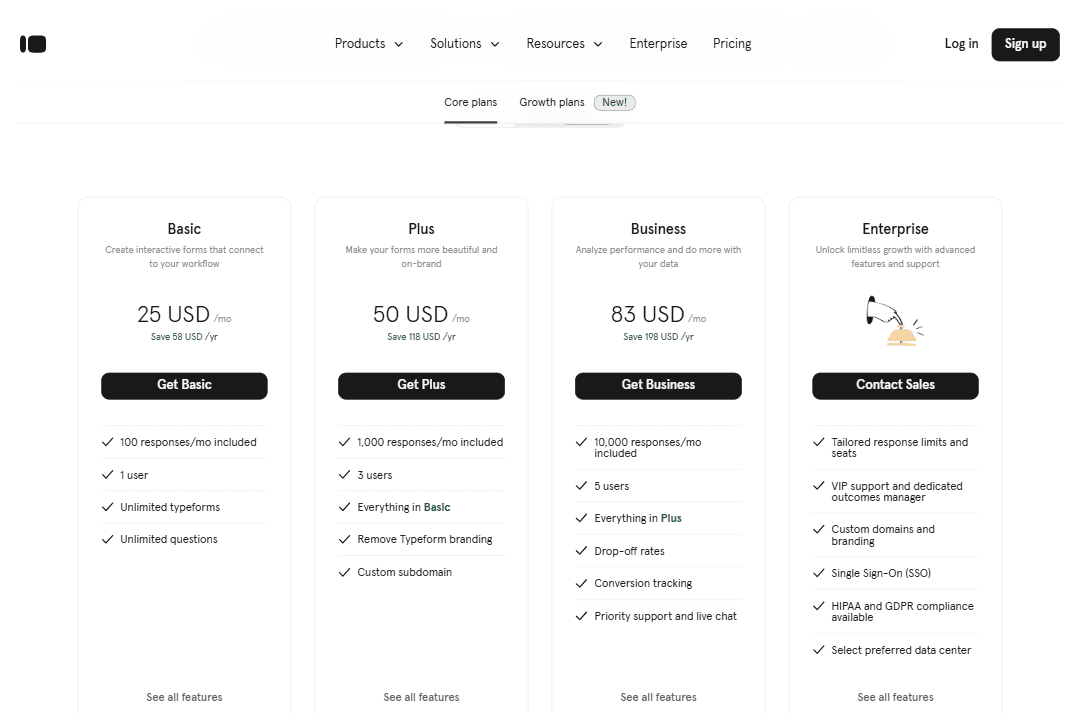Image resolution: width=1080 pixels, height=727 pixels.
Task: Click the checkmark beside "Remove Typeform branding"
Action: (344, 539)
